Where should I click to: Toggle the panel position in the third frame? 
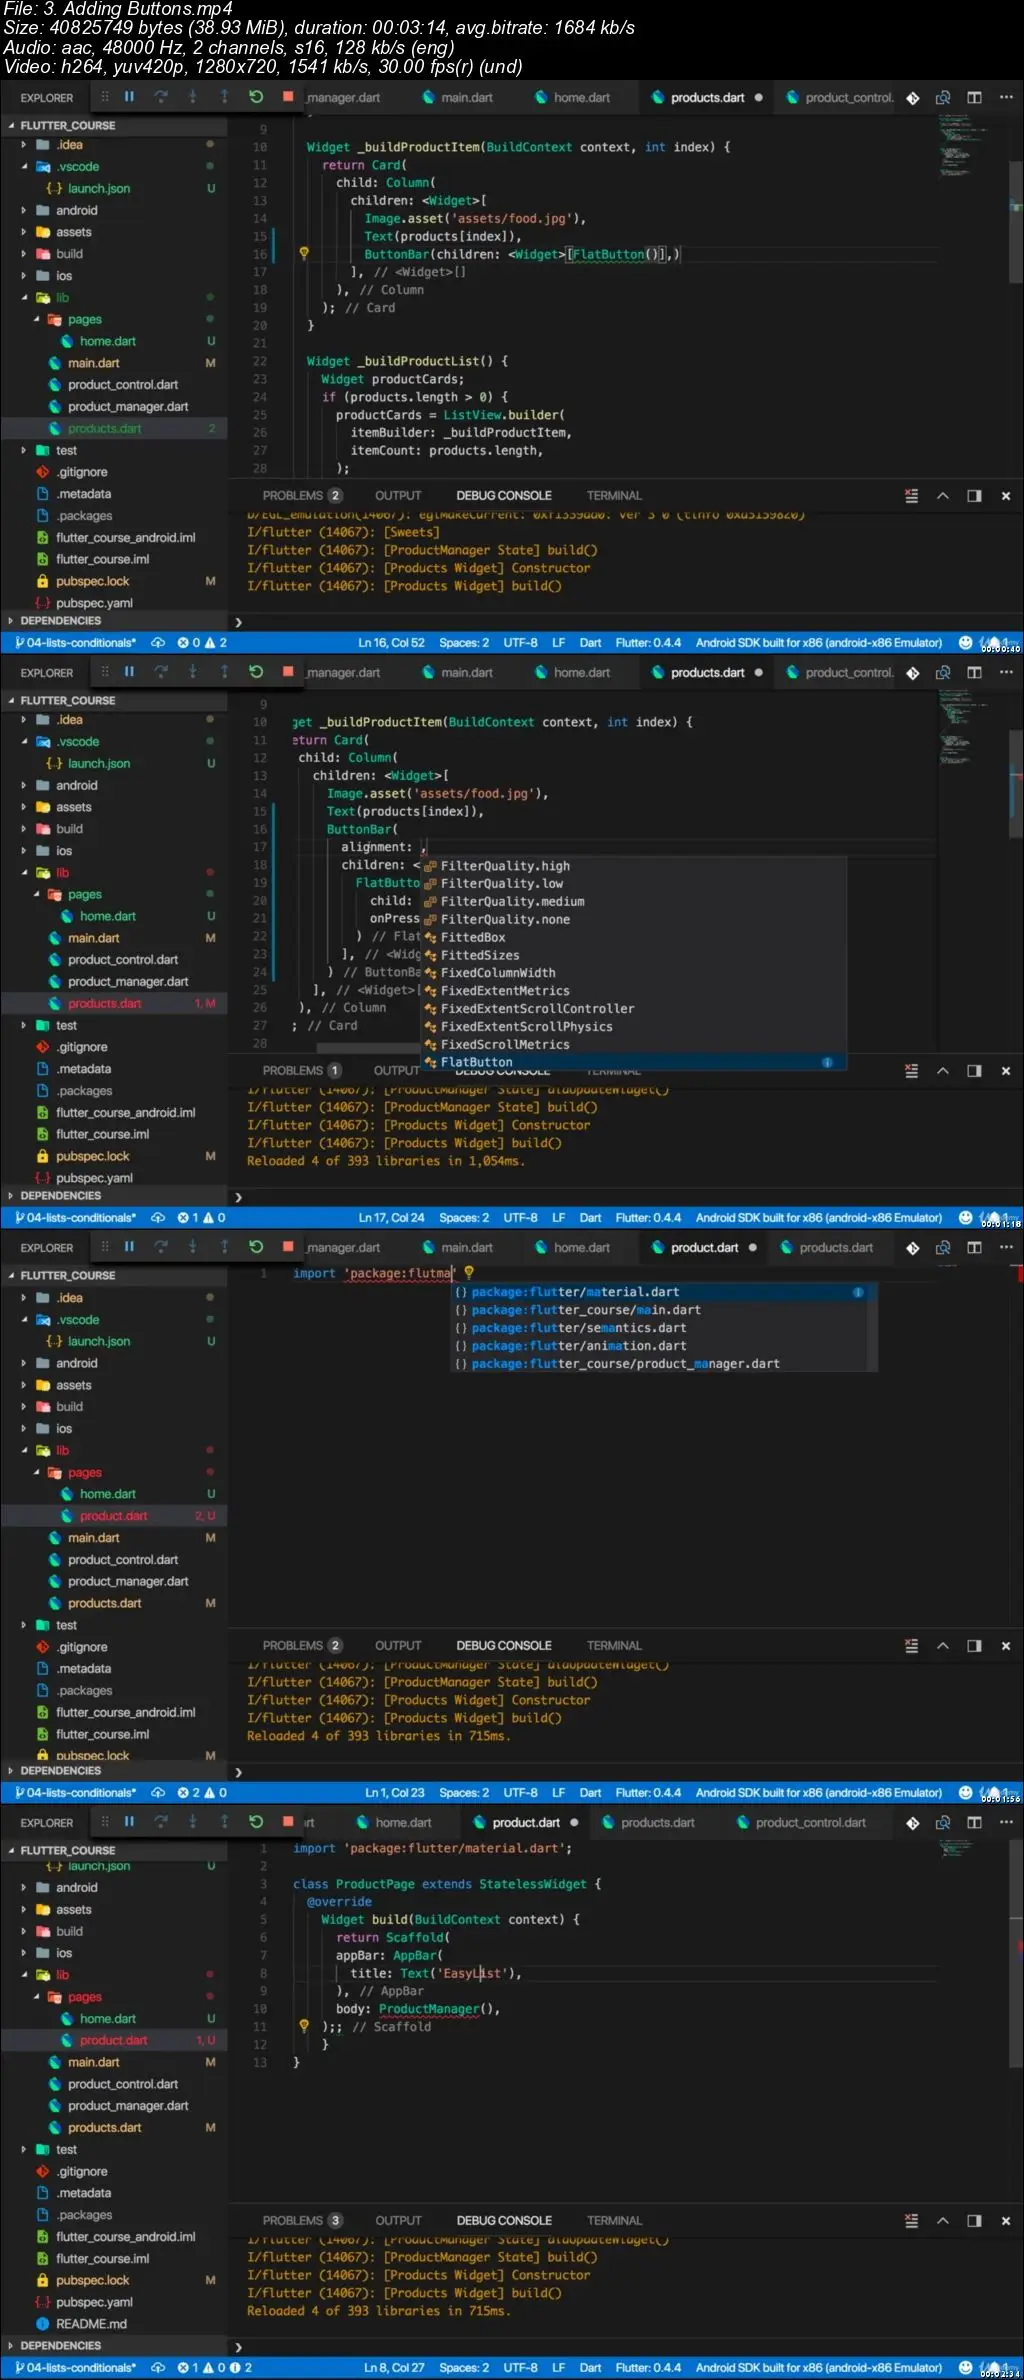[974, 1646]
